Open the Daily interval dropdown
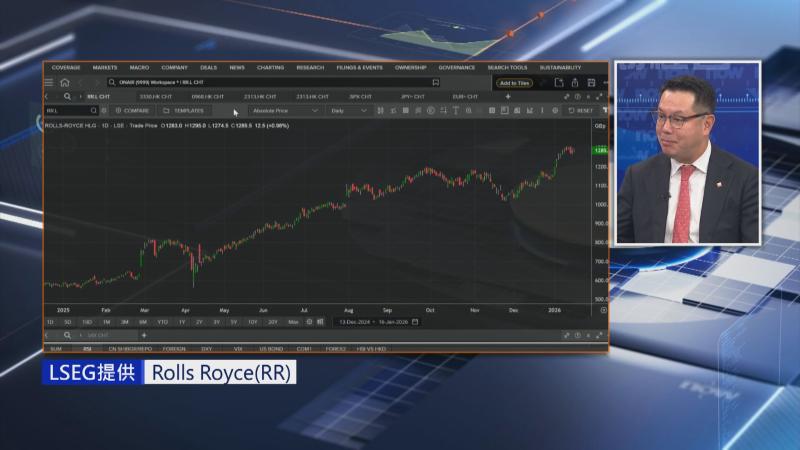 pyautogui.click(x=349, y=111)
